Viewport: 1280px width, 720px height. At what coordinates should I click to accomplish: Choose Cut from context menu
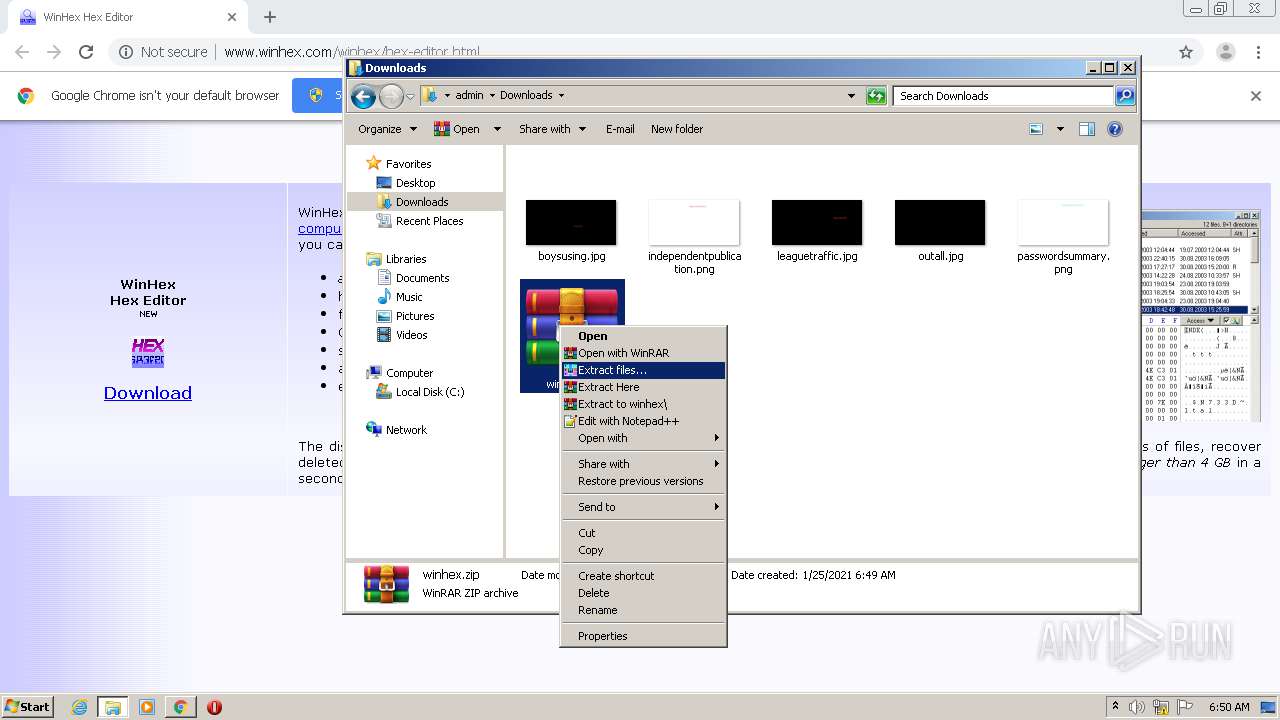click(x=643, y=533)
